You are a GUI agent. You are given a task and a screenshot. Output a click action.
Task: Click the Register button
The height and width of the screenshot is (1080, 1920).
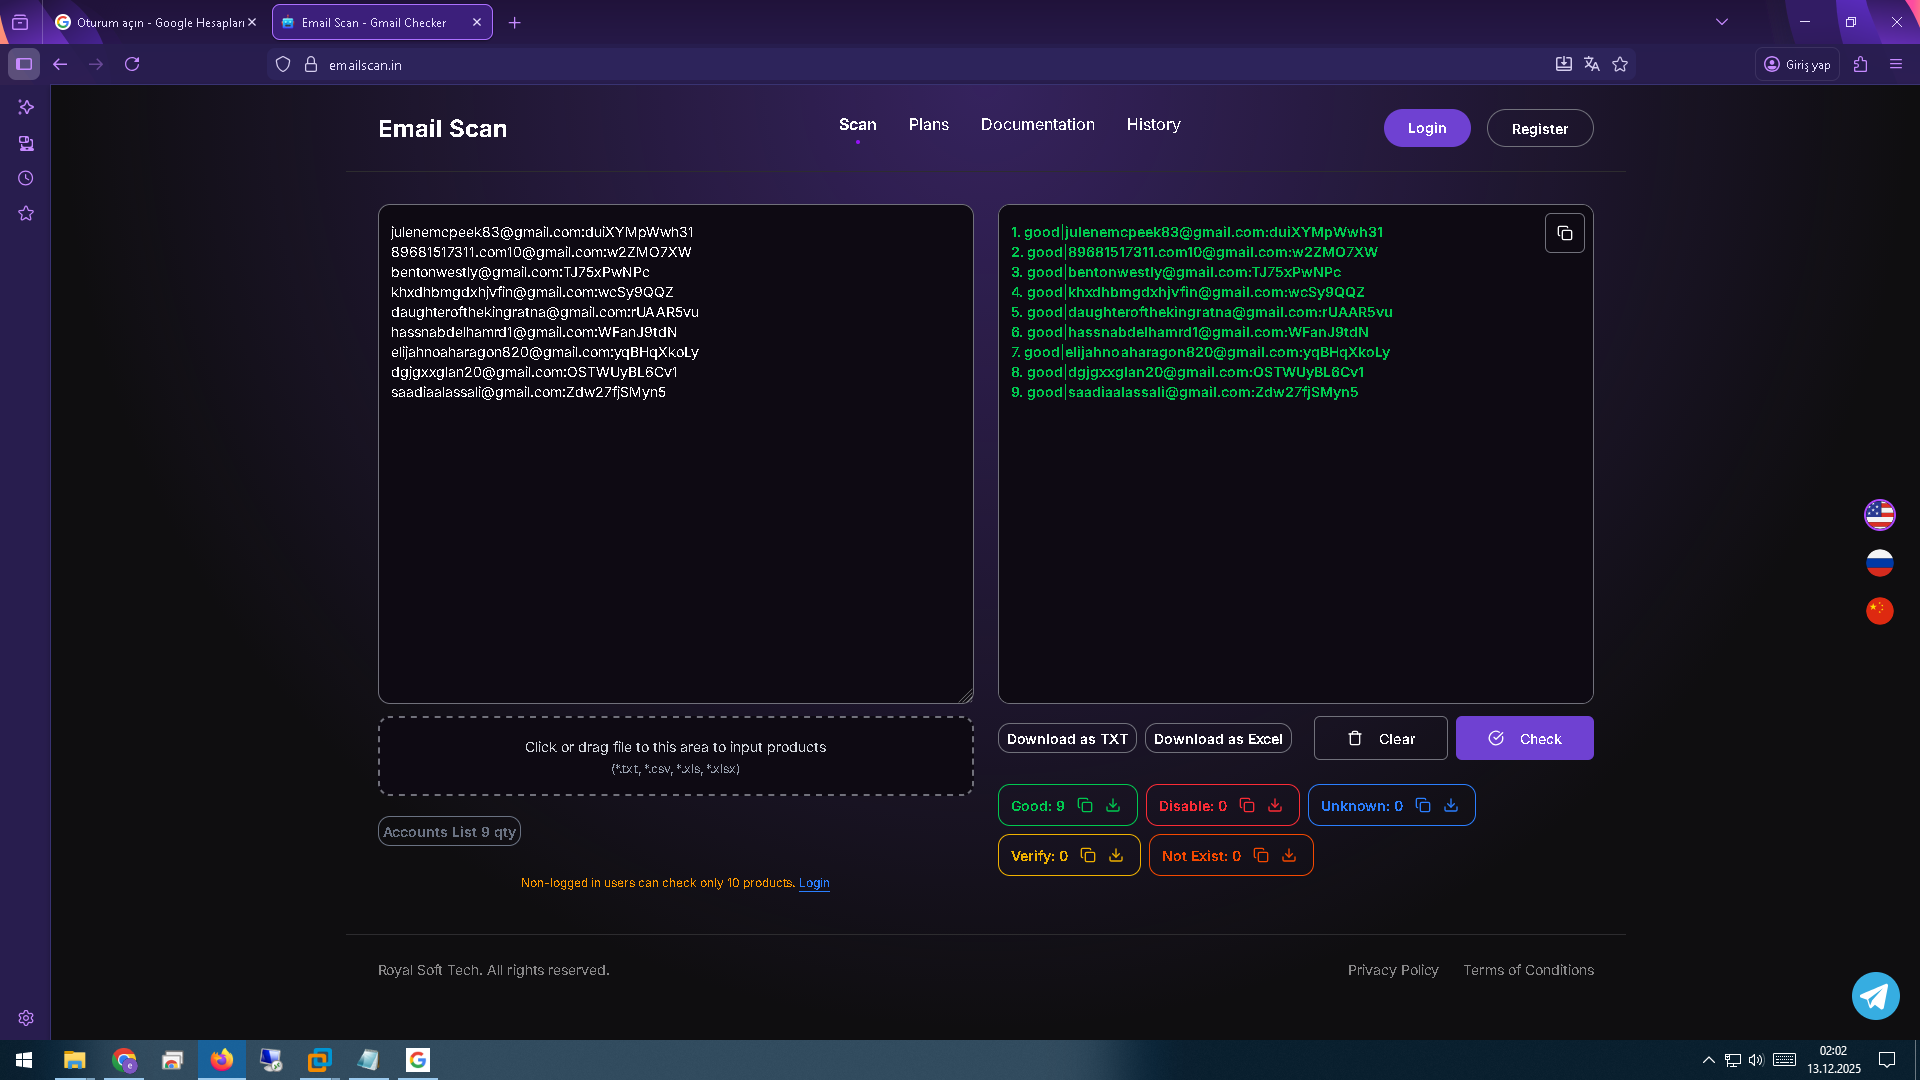(x=1540, y=128)
